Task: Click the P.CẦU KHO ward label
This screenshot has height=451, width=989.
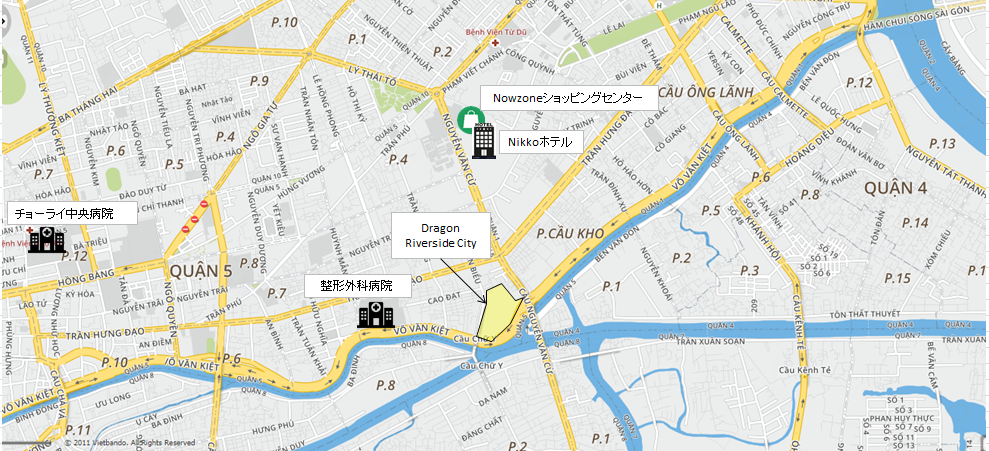Action: [570, 234]
